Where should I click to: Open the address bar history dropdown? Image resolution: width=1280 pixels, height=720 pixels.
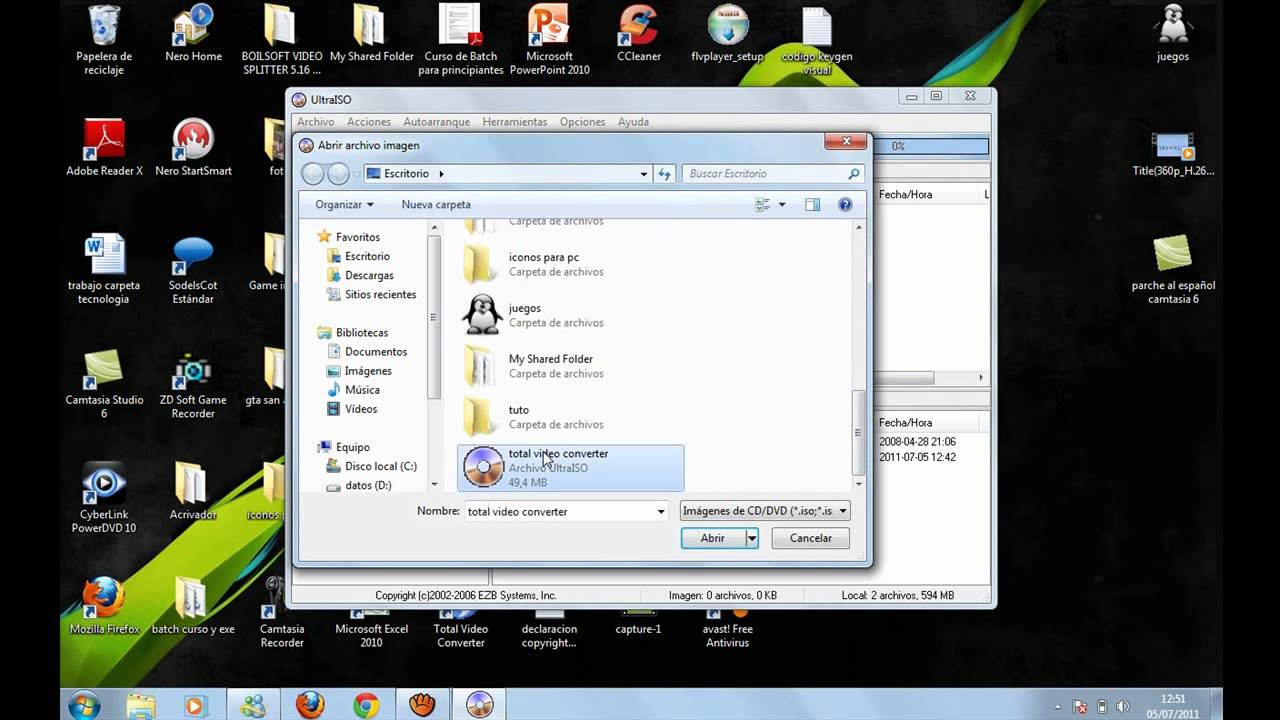click(x=644, y=174)
